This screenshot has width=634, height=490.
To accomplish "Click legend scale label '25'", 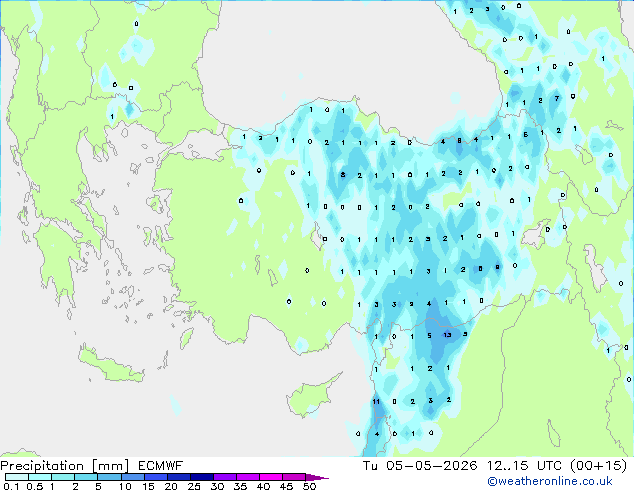I will (194, 486).
